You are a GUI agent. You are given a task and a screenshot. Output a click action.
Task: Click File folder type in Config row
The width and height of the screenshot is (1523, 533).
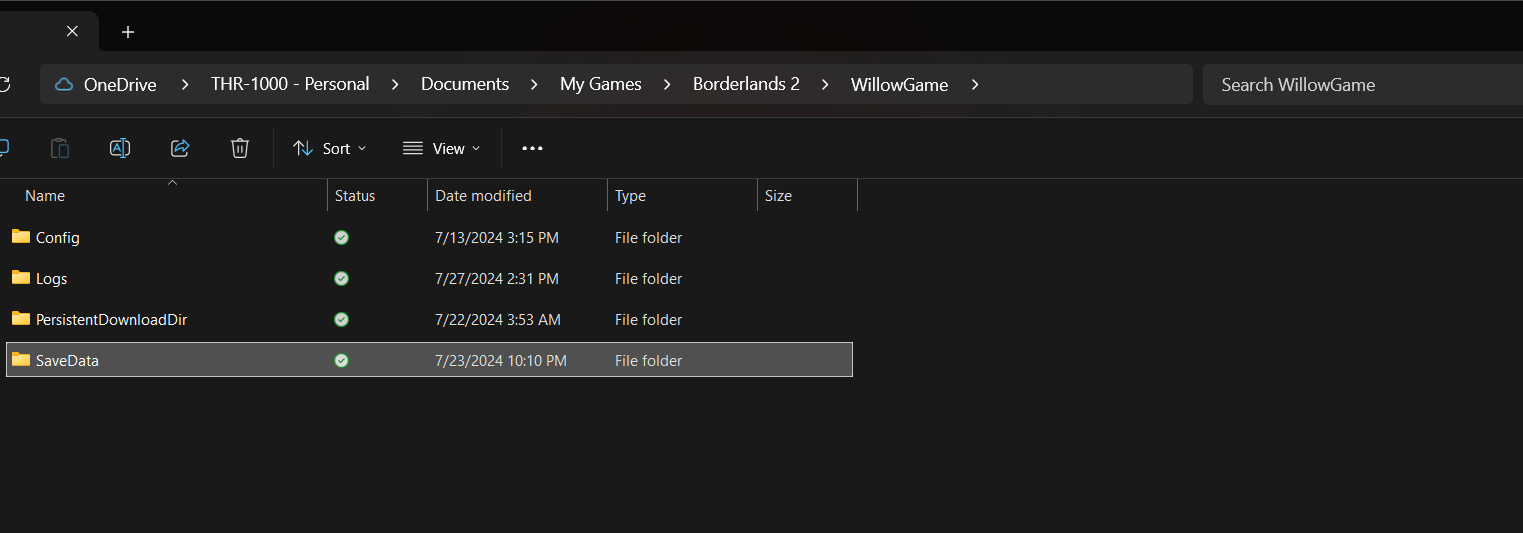click(649, 238)
